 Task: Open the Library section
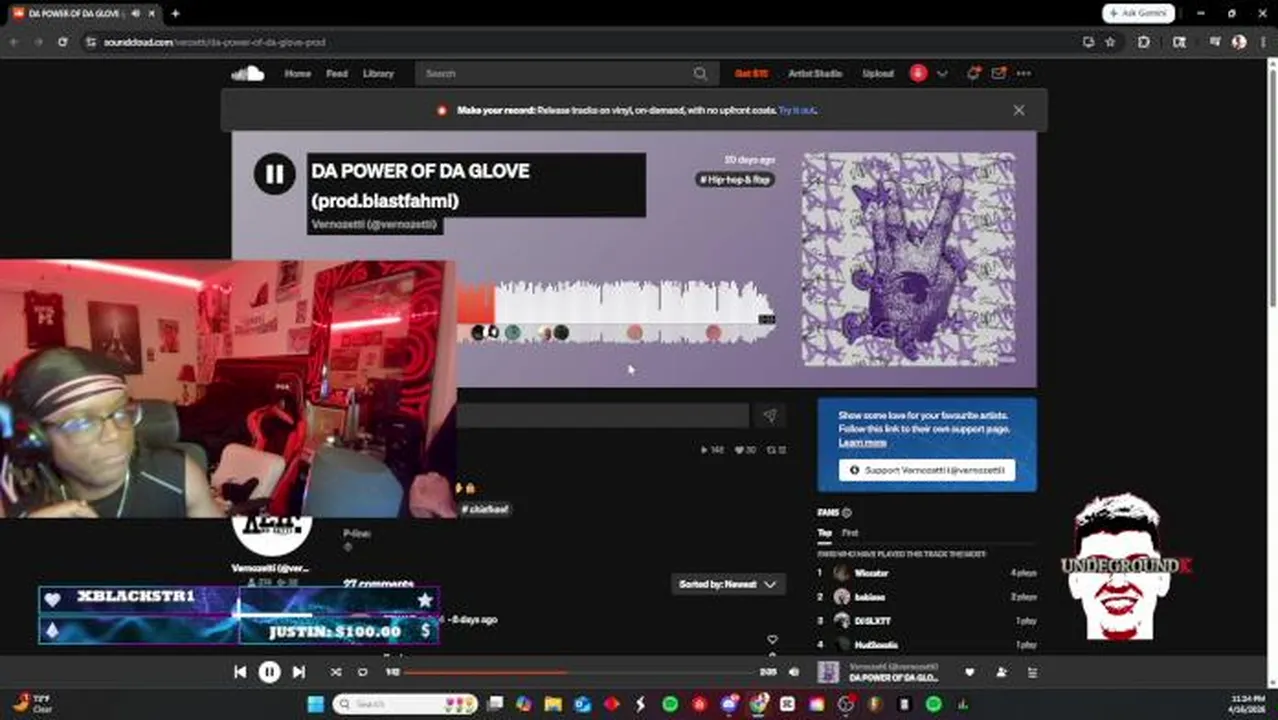tap(378, 73)
